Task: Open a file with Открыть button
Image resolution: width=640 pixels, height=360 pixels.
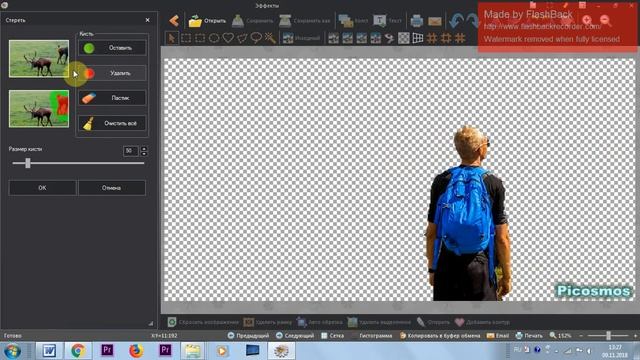Action: pyautogui.click(x=207, y=21)
